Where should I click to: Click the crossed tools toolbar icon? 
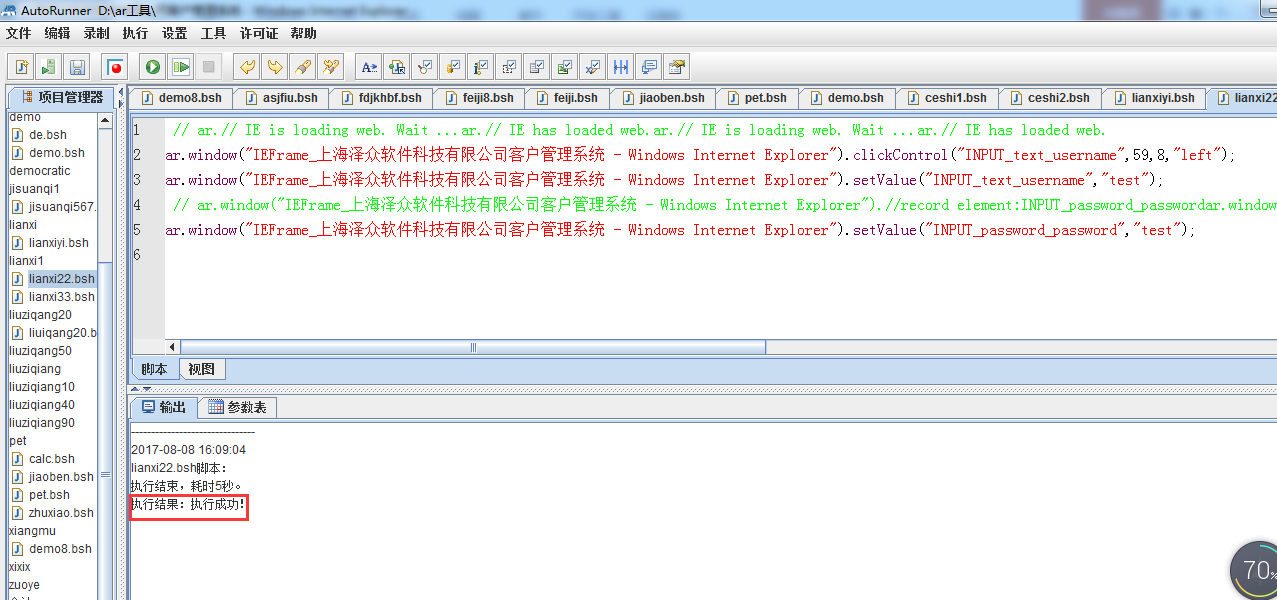330,67
